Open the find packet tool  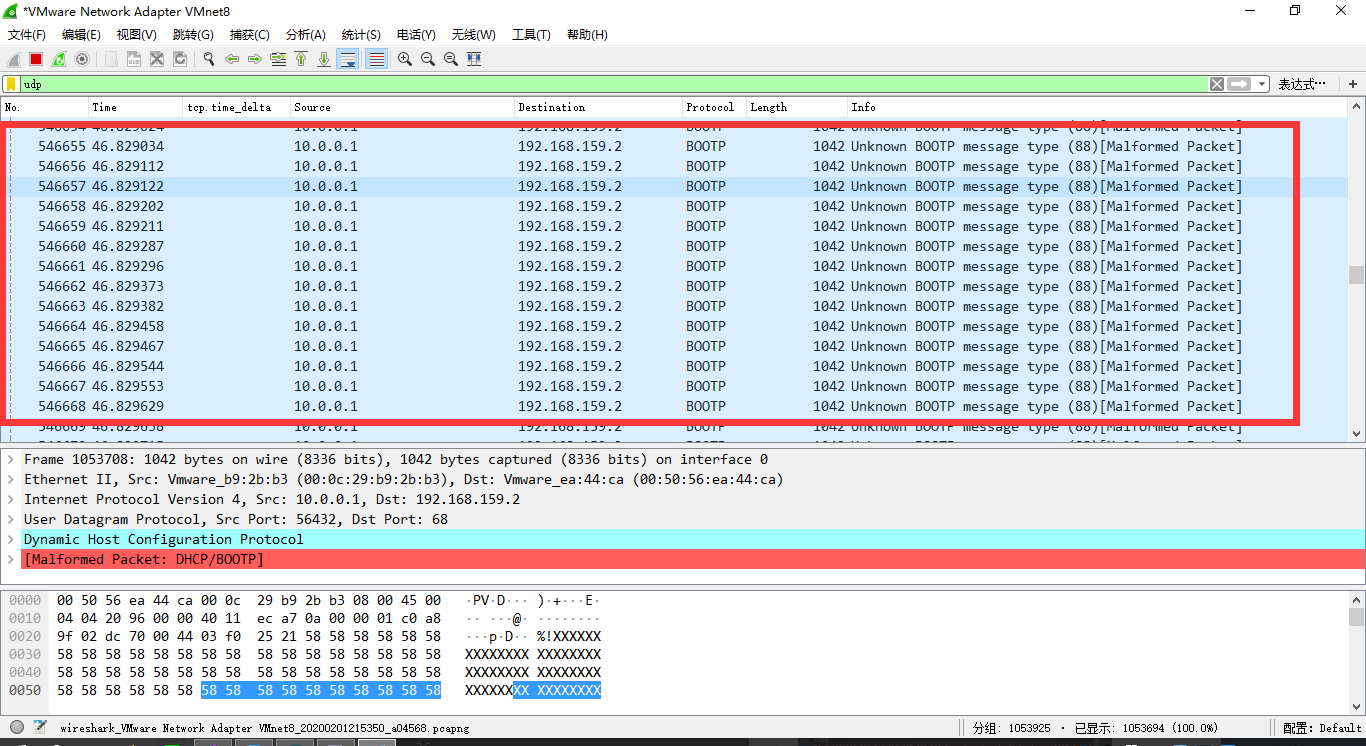[x=208, y=59]
